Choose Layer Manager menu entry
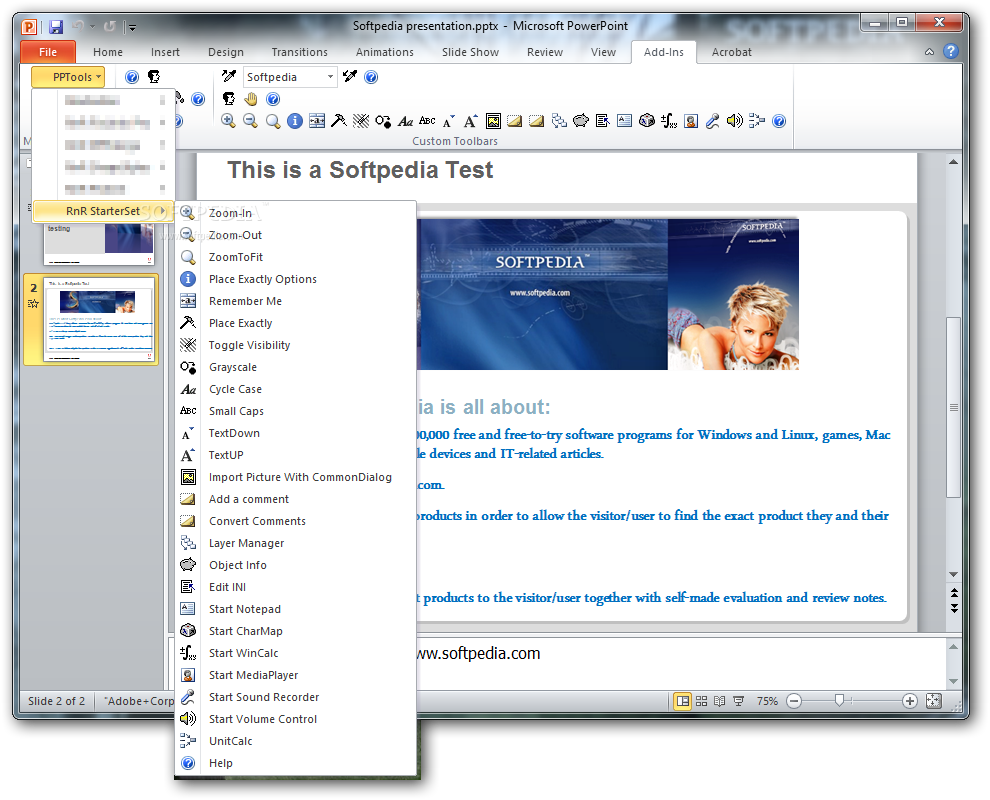The width and height of the screenshot is (990, 800). coord(295,543)
